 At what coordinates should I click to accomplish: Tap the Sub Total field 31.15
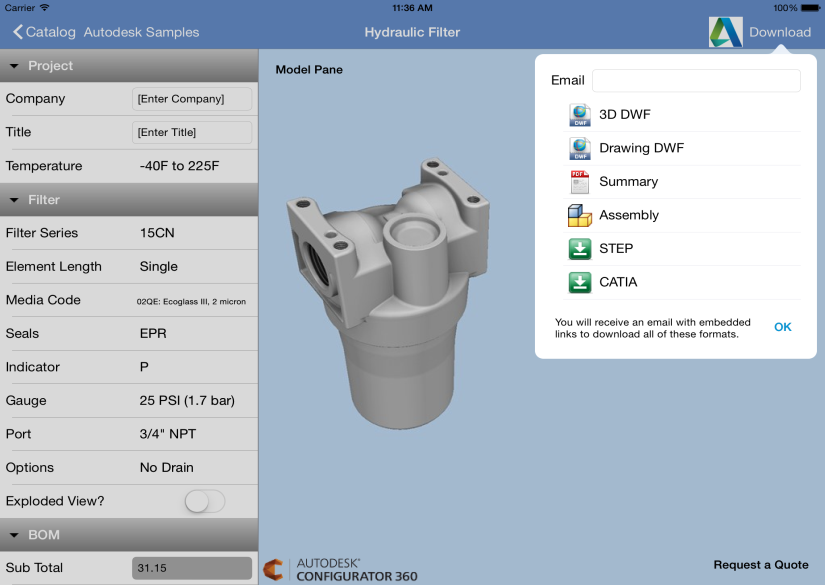[x=192, y=568]
